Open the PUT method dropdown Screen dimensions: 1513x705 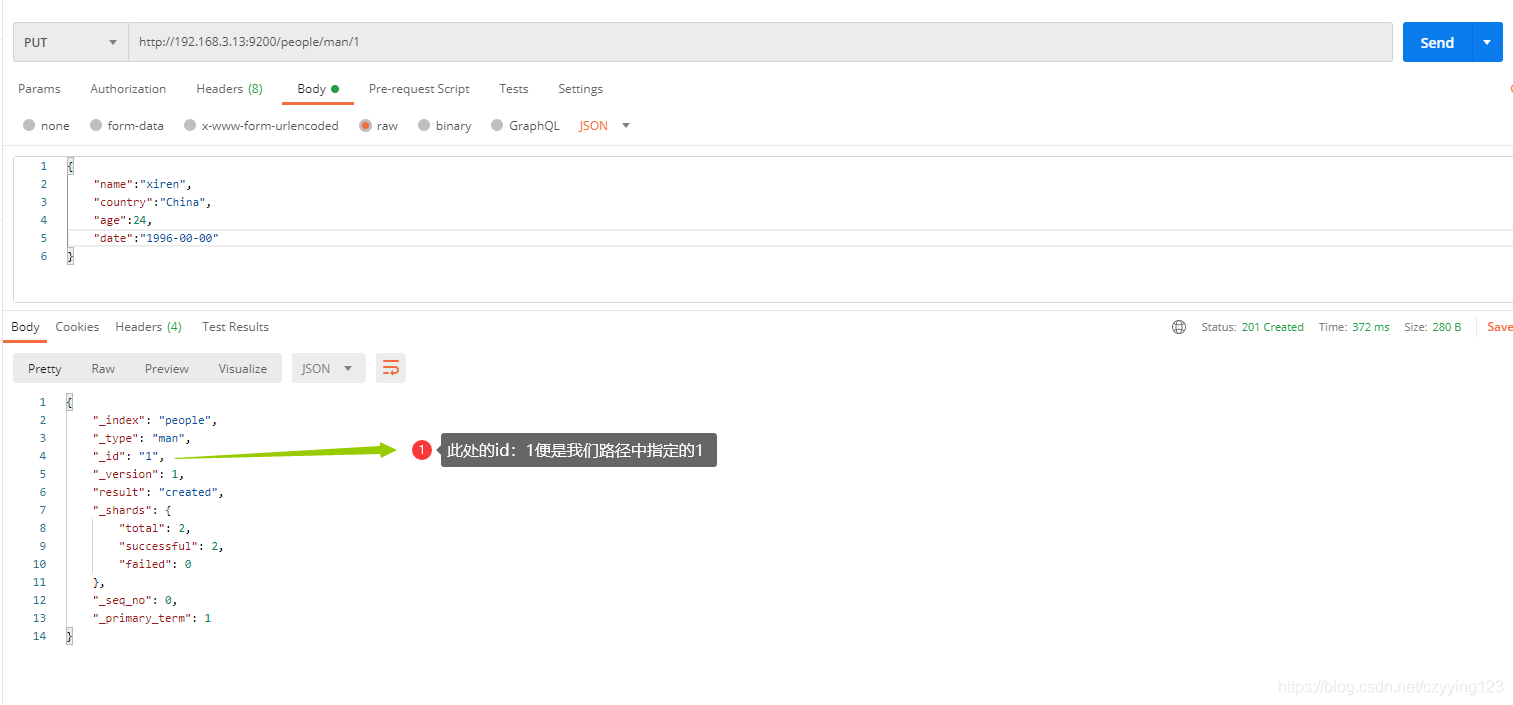point(71,42)
